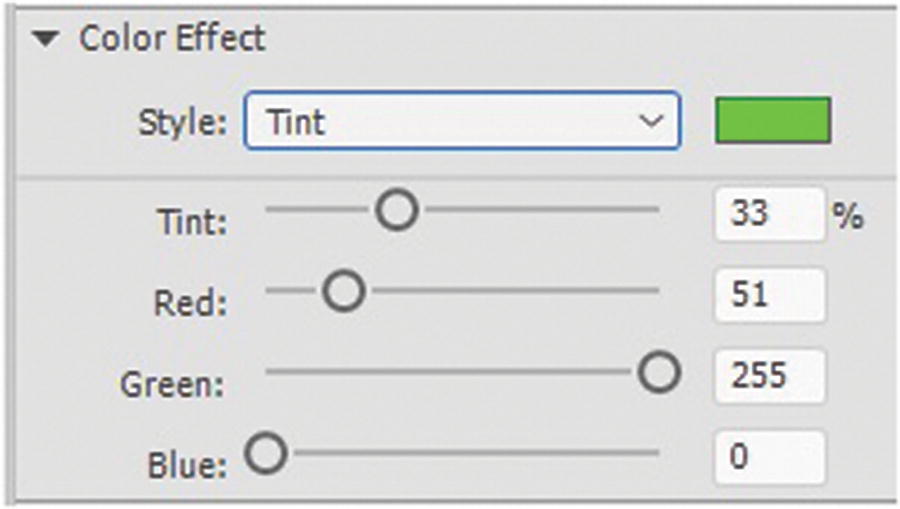
Task: Click the chevron arrow in Style combo box
Action: click(x=651, y=122)
